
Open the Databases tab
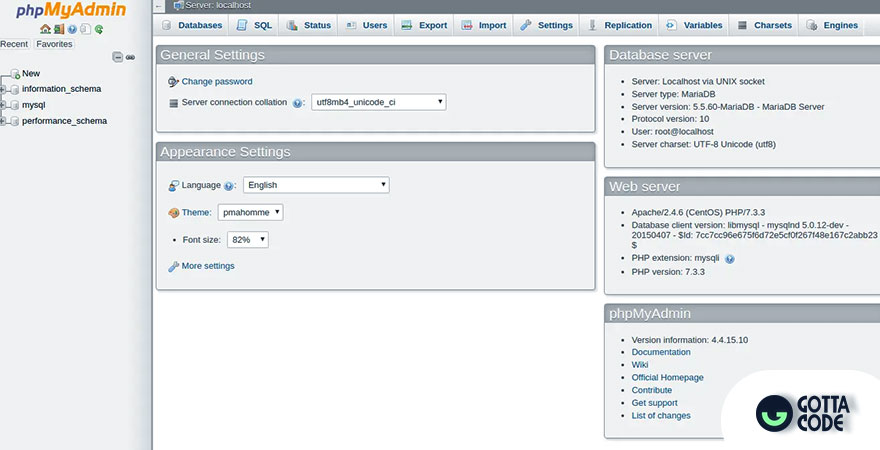click(192, 25)
